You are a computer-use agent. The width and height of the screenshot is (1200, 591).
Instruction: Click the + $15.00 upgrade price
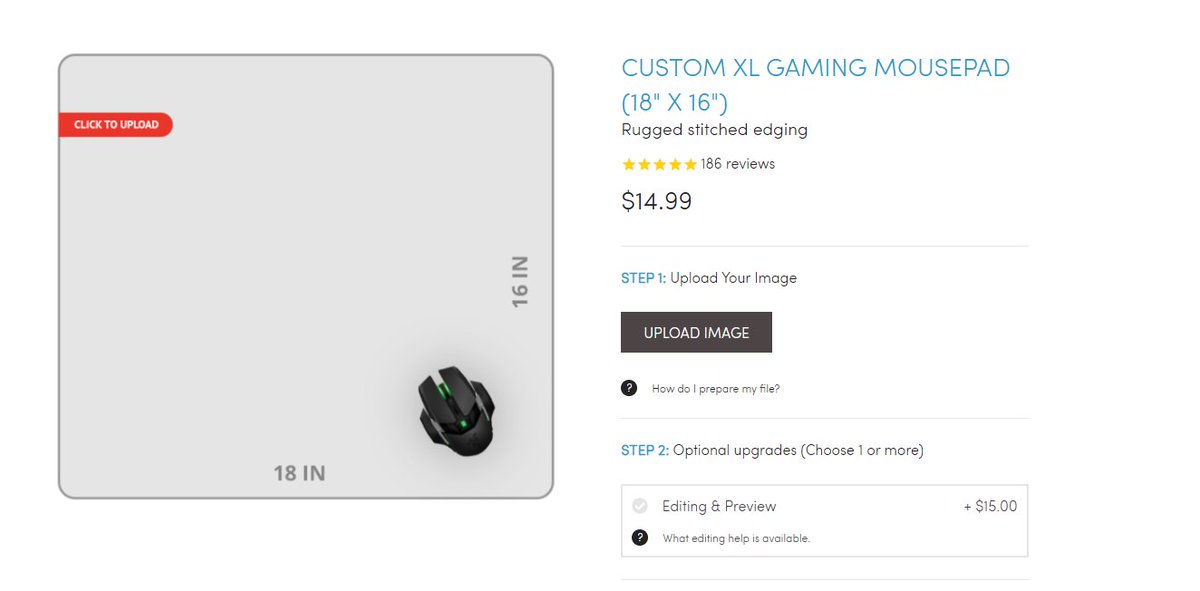point(990,506)
